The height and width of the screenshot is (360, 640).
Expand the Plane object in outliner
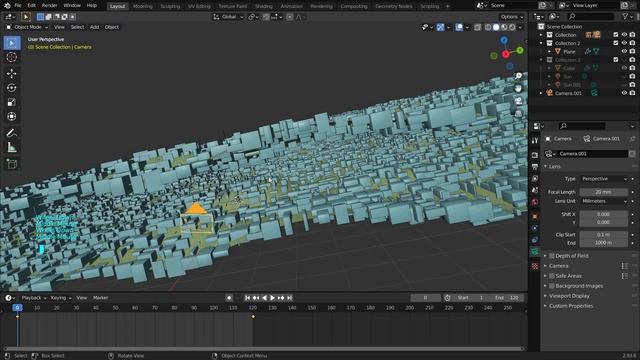click(x=549, y=51)
